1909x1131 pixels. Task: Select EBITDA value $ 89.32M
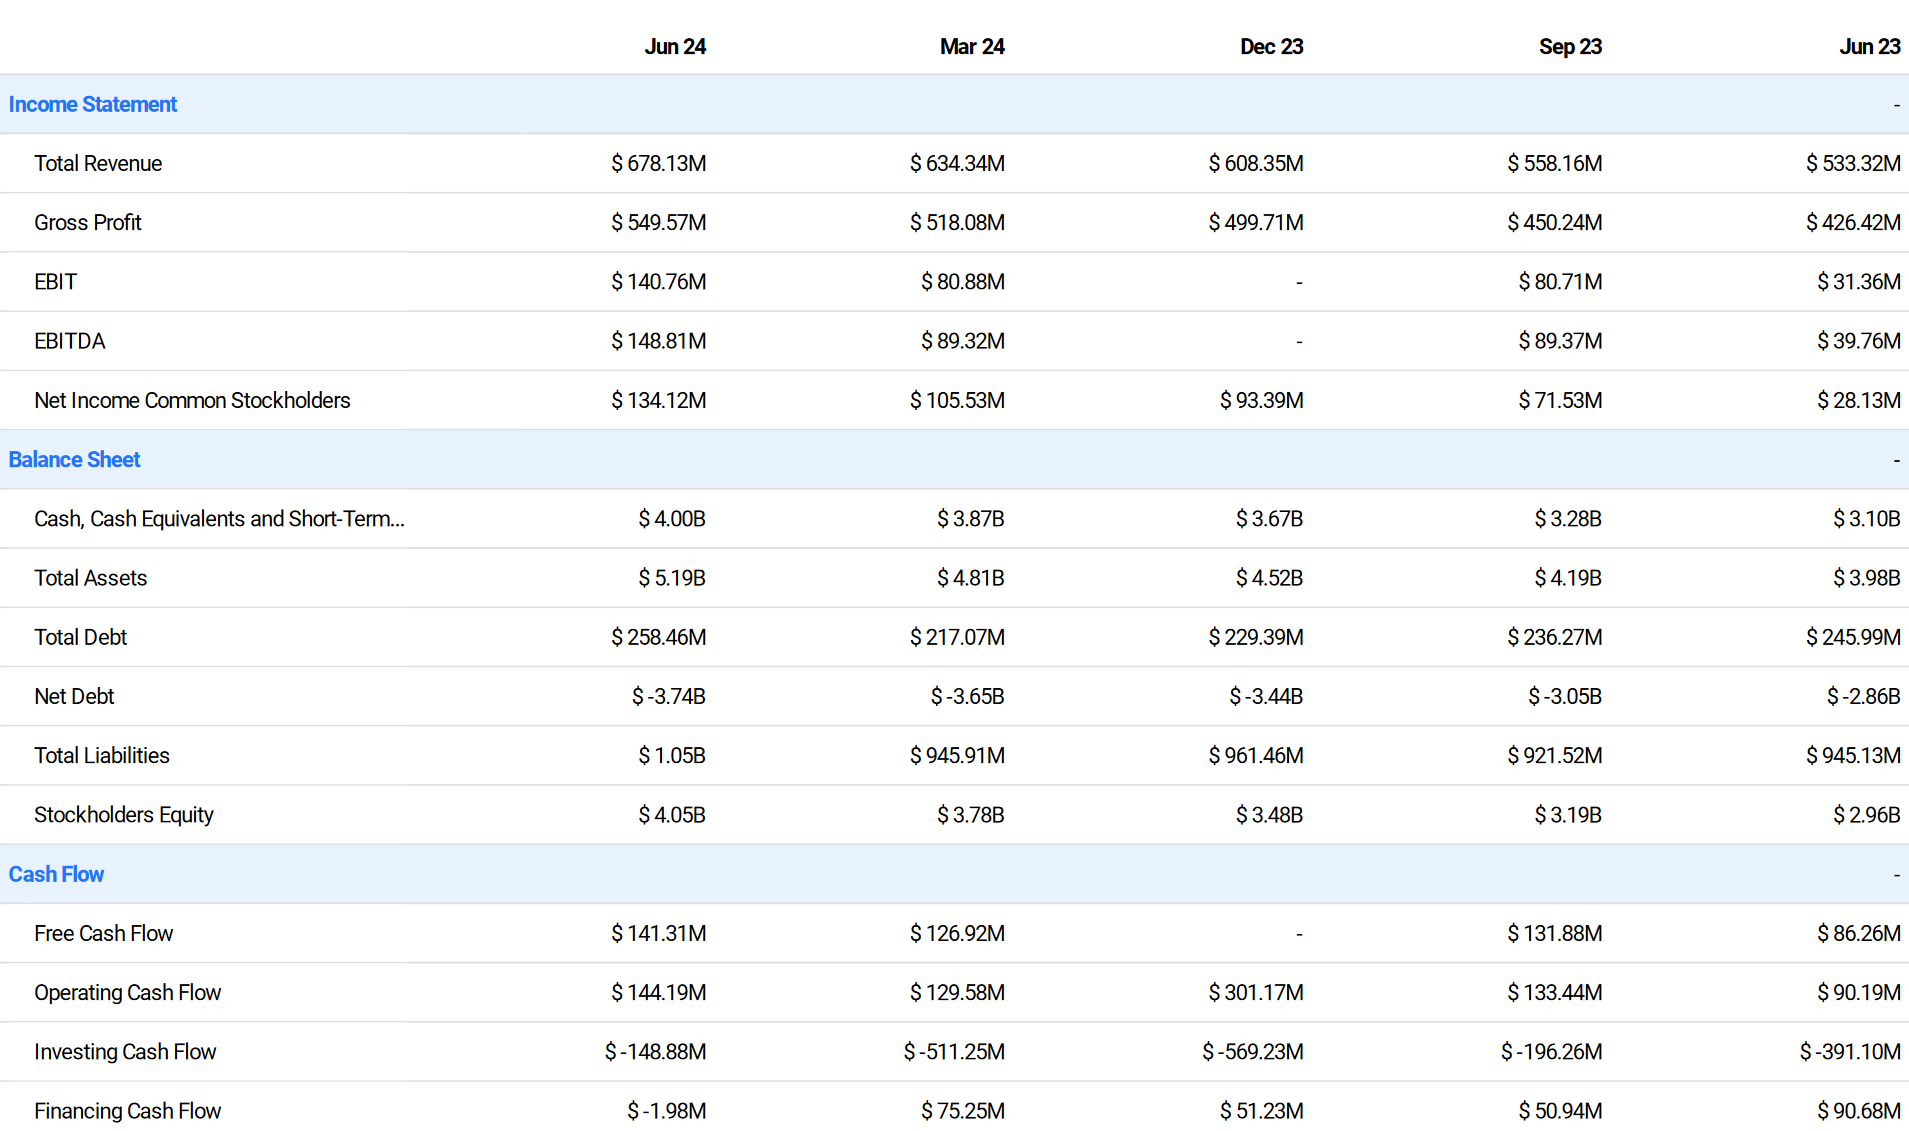[963, 341]
